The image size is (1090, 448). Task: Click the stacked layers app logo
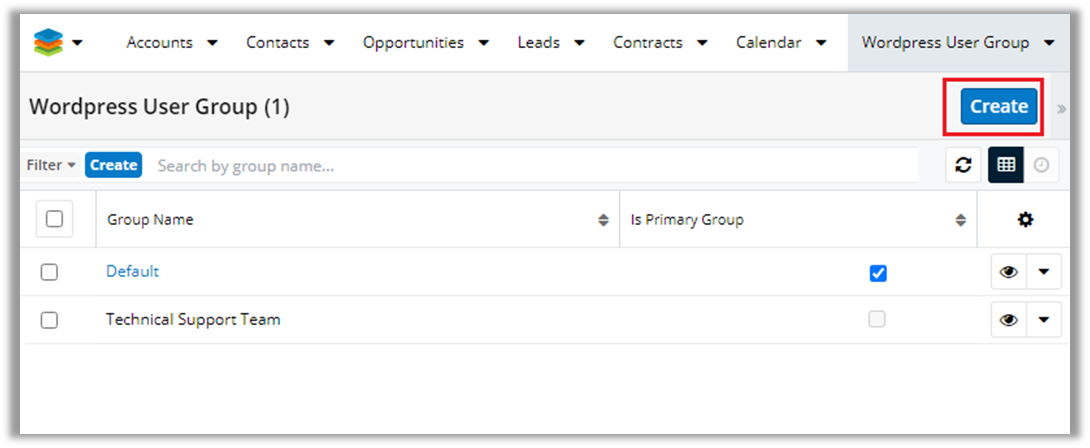(x=47, y=42)
